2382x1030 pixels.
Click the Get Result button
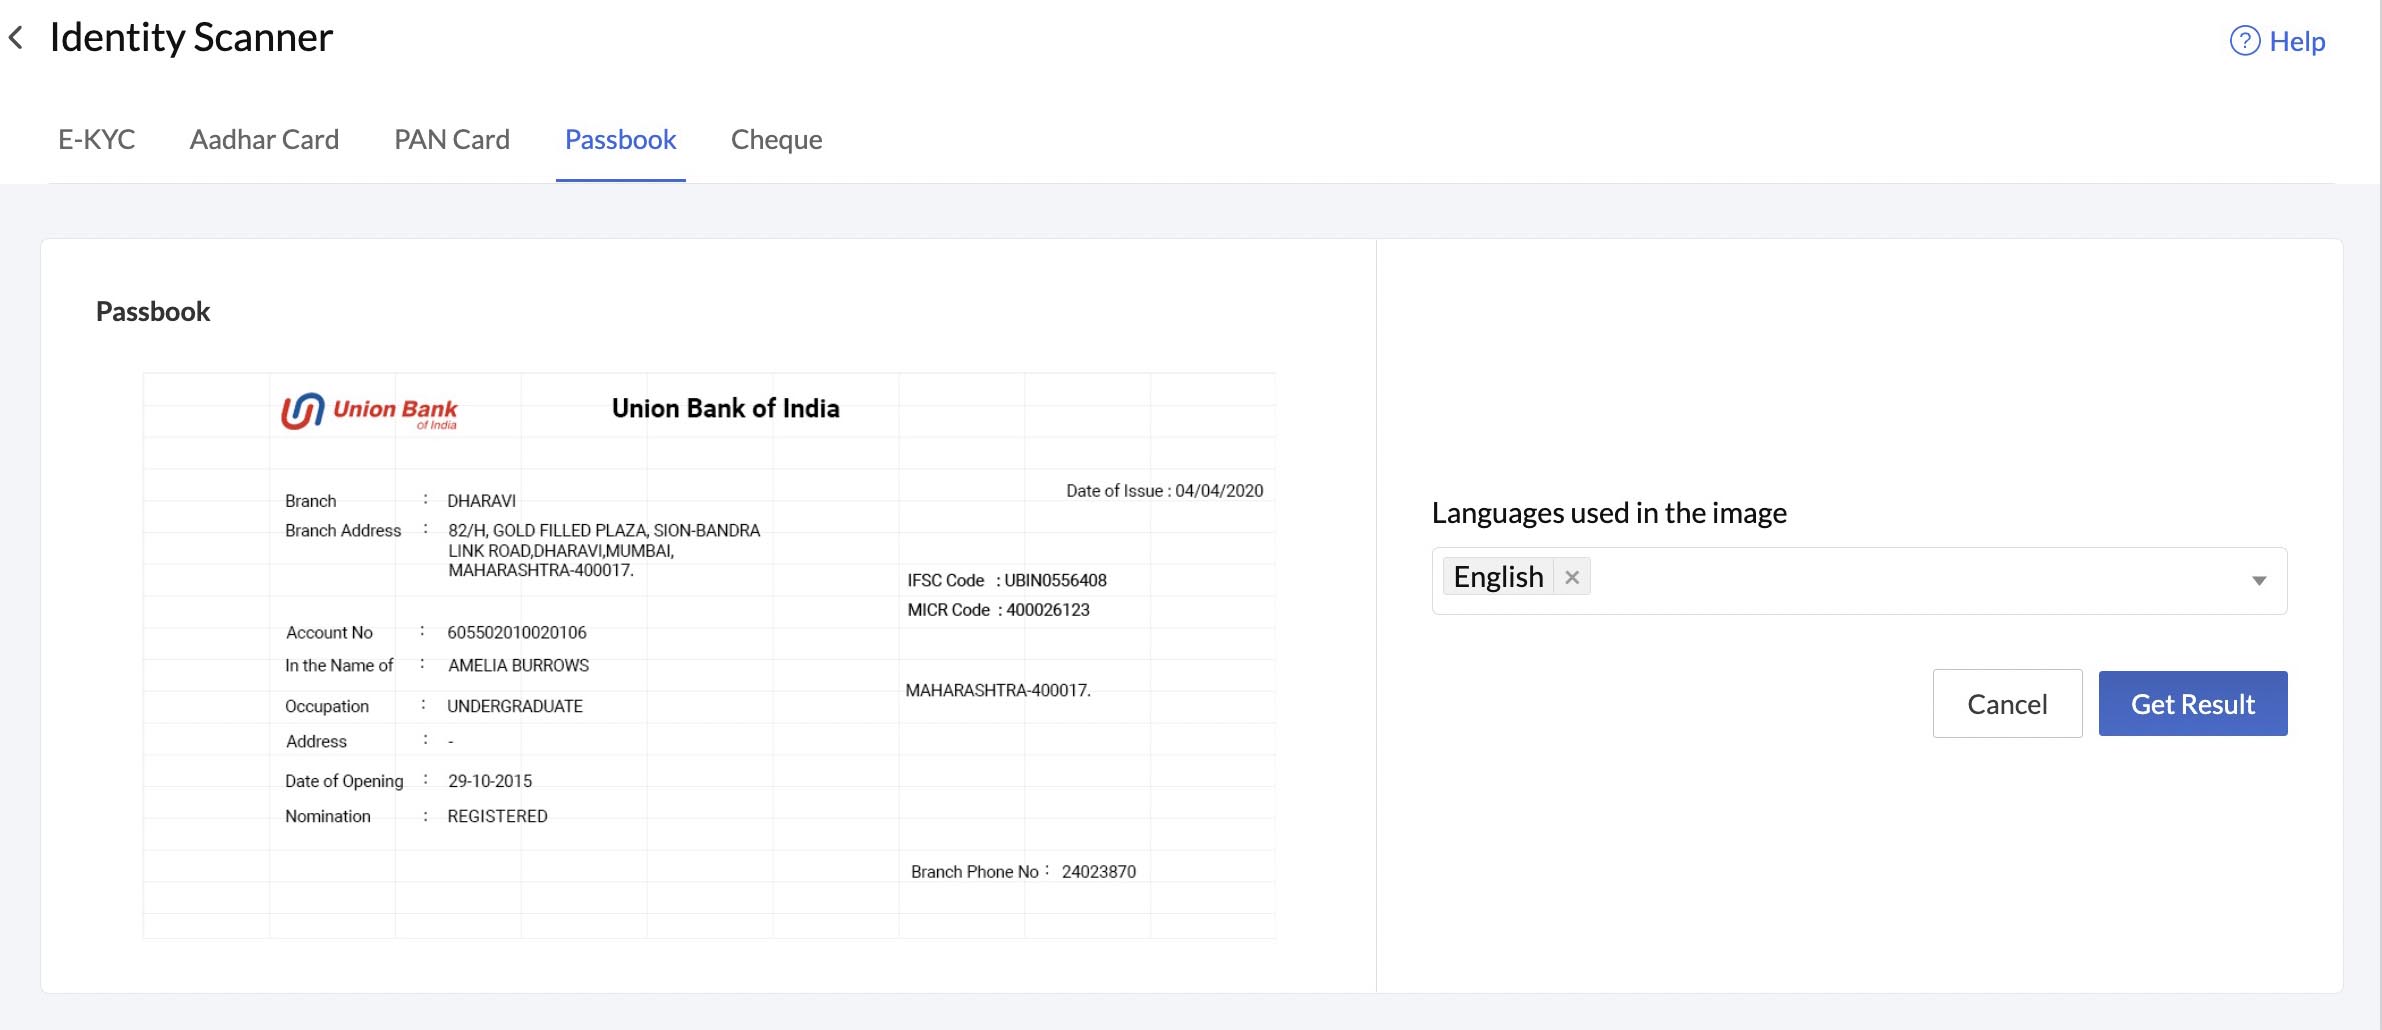2193,703
